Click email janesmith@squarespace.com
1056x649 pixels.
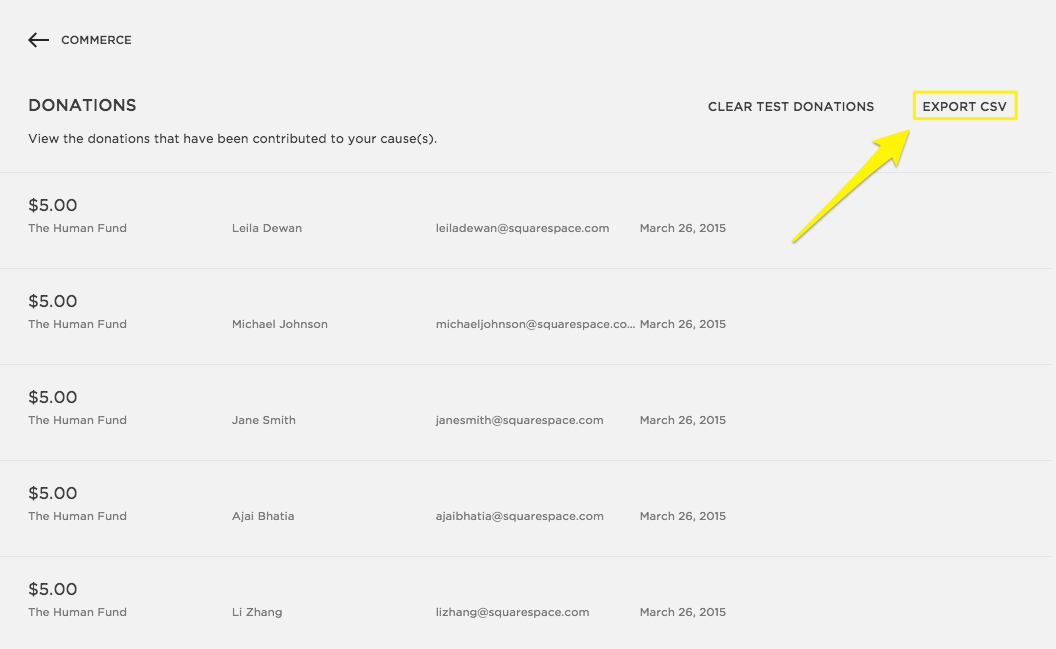point(519,420)
